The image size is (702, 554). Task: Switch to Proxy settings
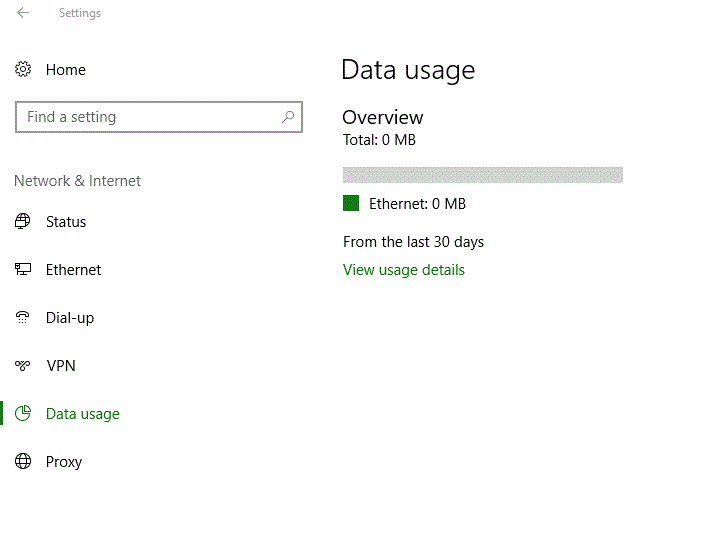click(64, 462)
